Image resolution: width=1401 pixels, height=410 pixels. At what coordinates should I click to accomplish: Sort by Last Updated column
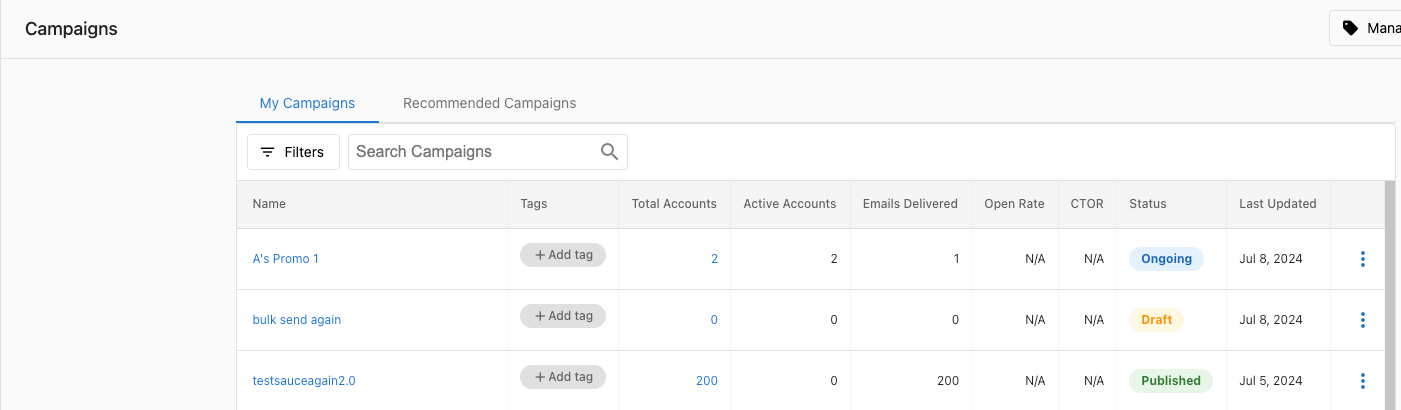(1277, 204)
